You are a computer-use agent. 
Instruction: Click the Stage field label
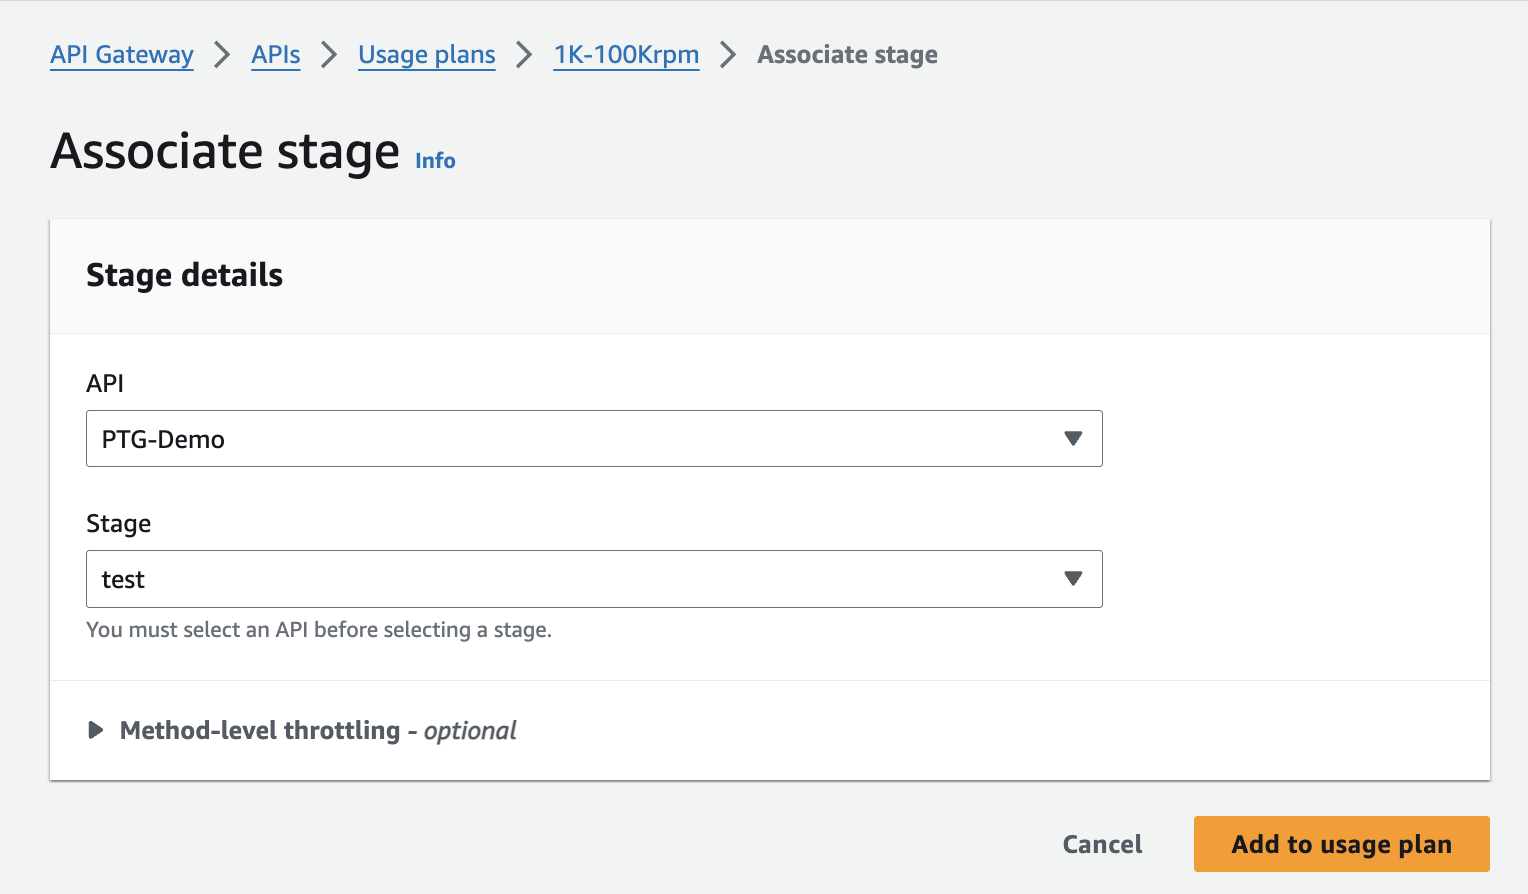pos(118,523)
